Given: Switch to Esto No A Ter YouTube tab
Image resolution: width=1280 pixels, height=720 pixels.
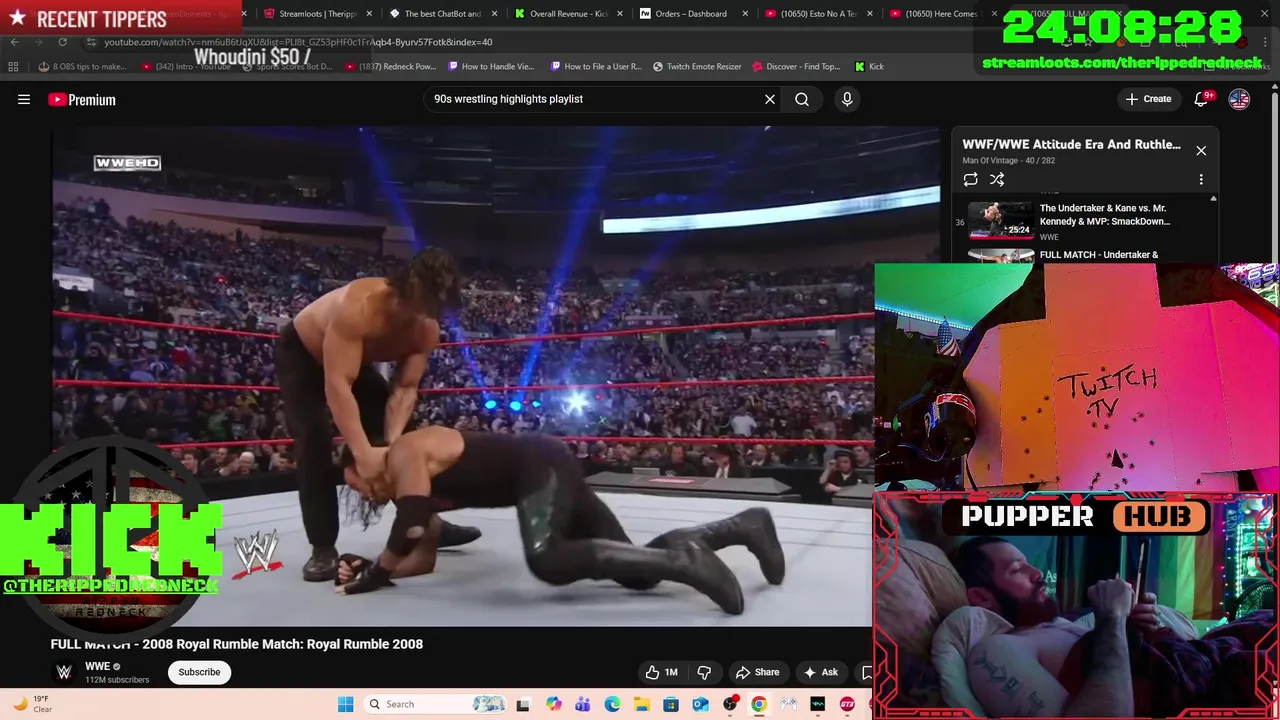Looking at the screenshot, I should (x=818, y=14).
